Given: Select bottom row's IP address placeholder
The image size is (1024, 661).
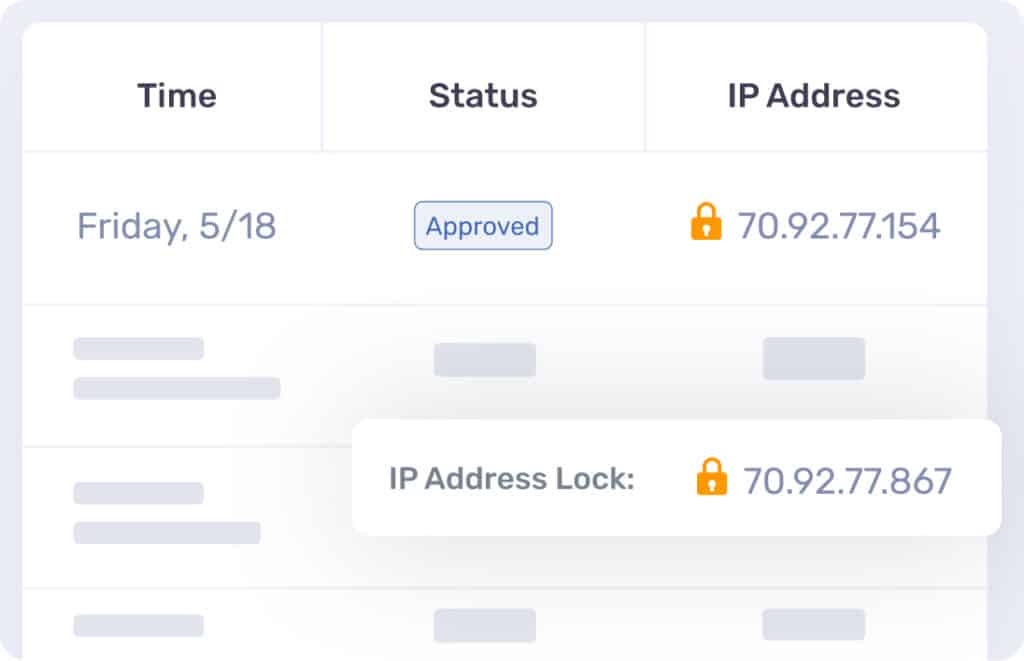Looking at the screenshot, I should (x=814, y=624).
